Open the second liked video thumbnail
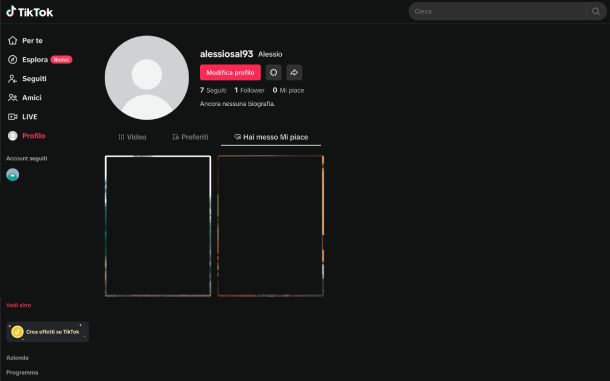This screenshot has width=610, height=381. pyautogui.click(x=270, y=226)
